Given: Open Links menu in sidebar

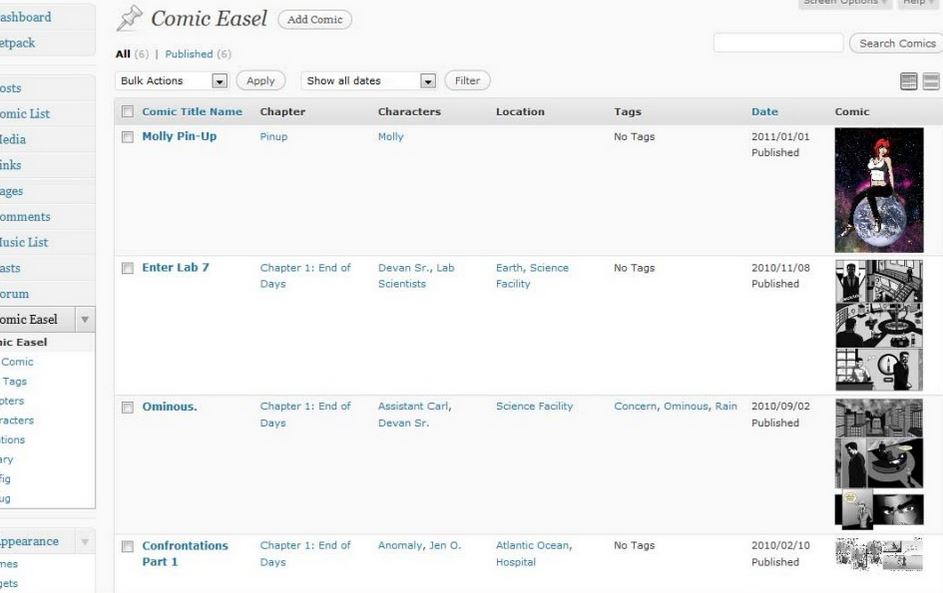Looking at the screenshot, I should 10,165.
